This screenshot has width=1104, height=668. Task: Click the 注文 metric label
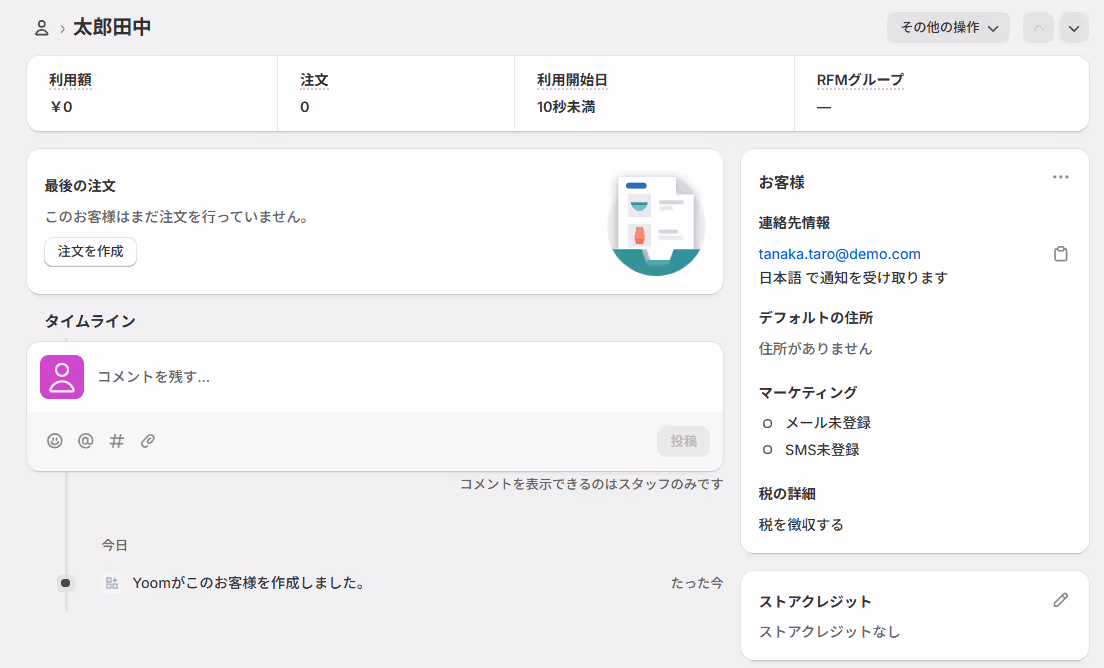[314, 80]
